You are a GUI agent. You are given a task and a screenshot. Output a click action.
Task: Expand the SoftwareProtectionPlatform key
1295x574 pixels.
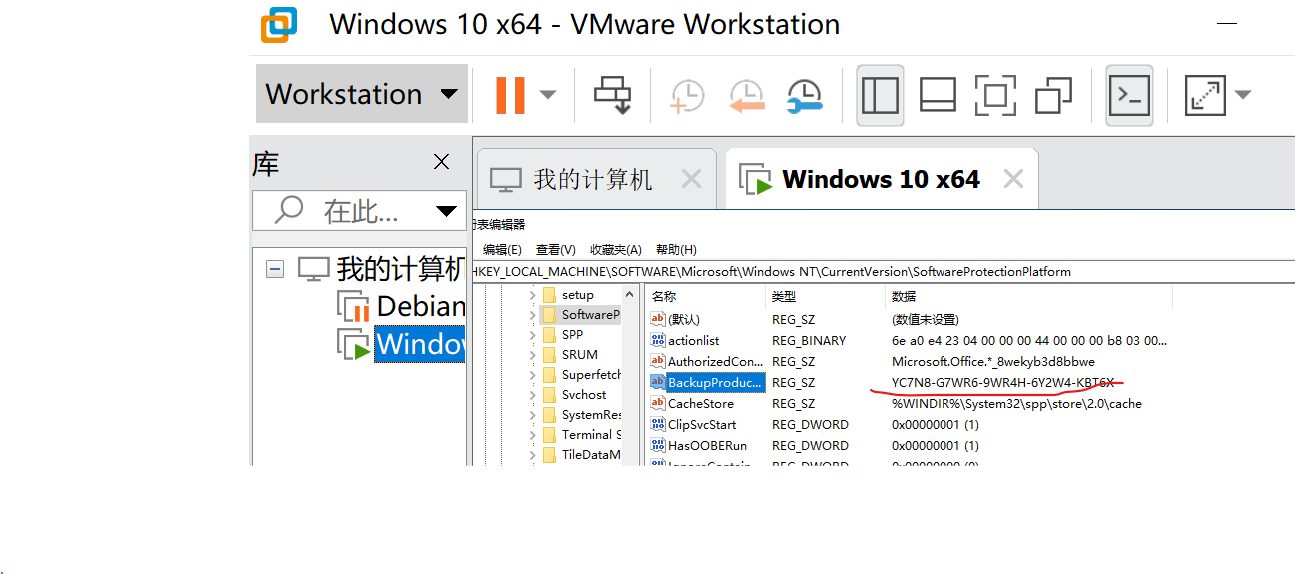(x=532, y=315)
